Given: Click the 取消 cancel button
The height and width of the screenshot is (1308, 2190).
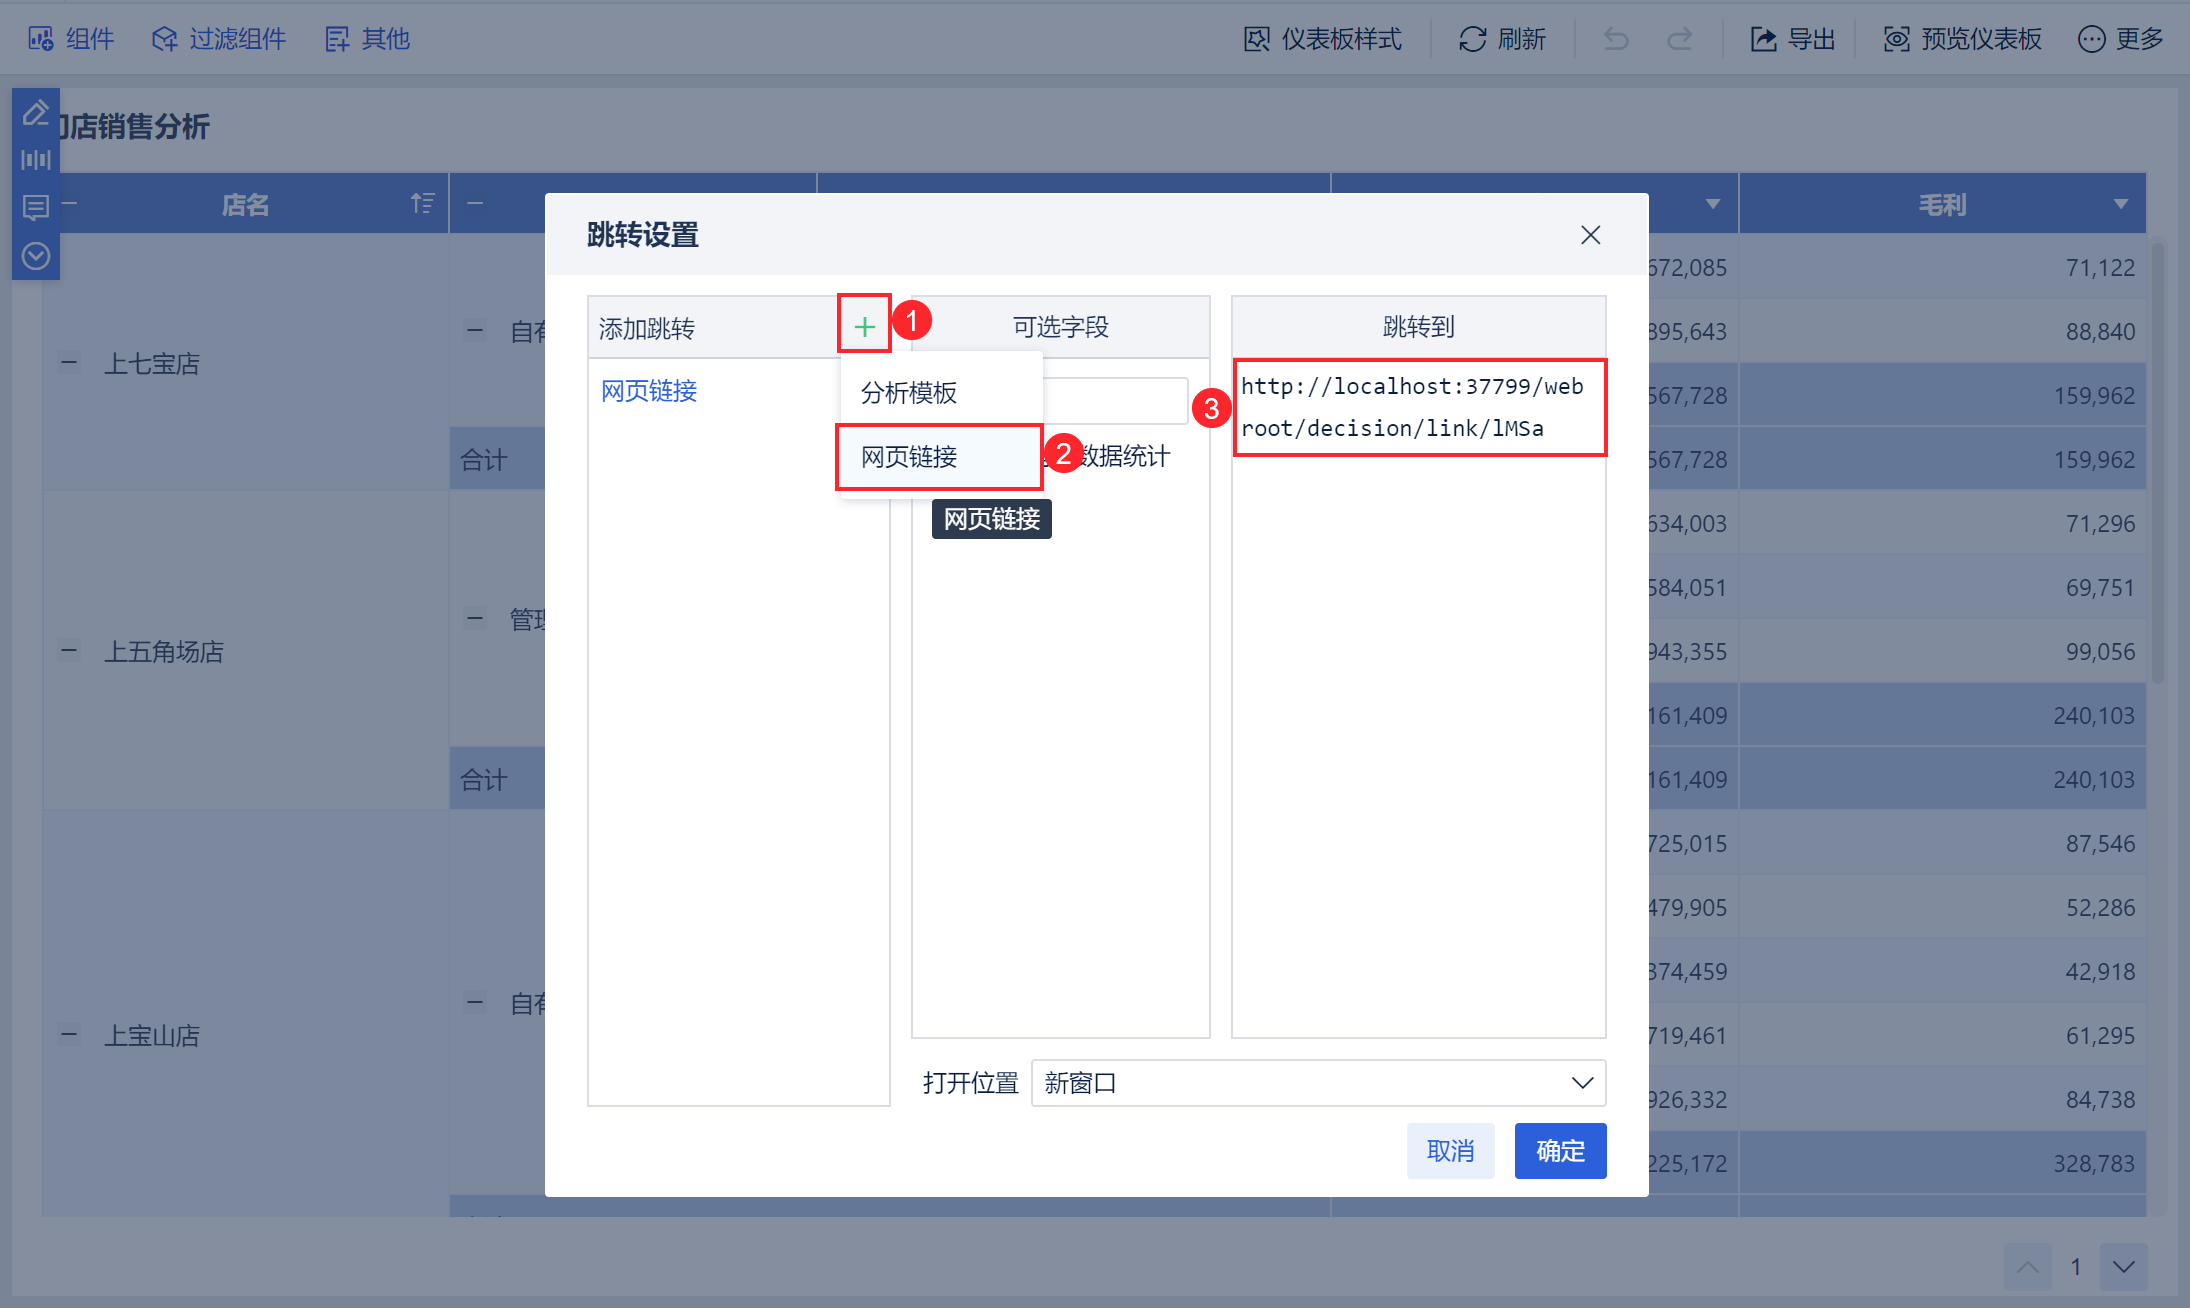Looking at the screenshot, I should click(x=1450, y=1151).
